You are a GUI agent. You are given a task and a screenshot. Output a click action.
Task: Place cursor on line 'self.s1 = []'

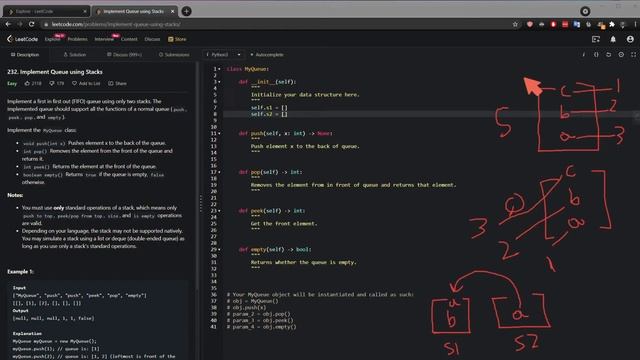269,108
